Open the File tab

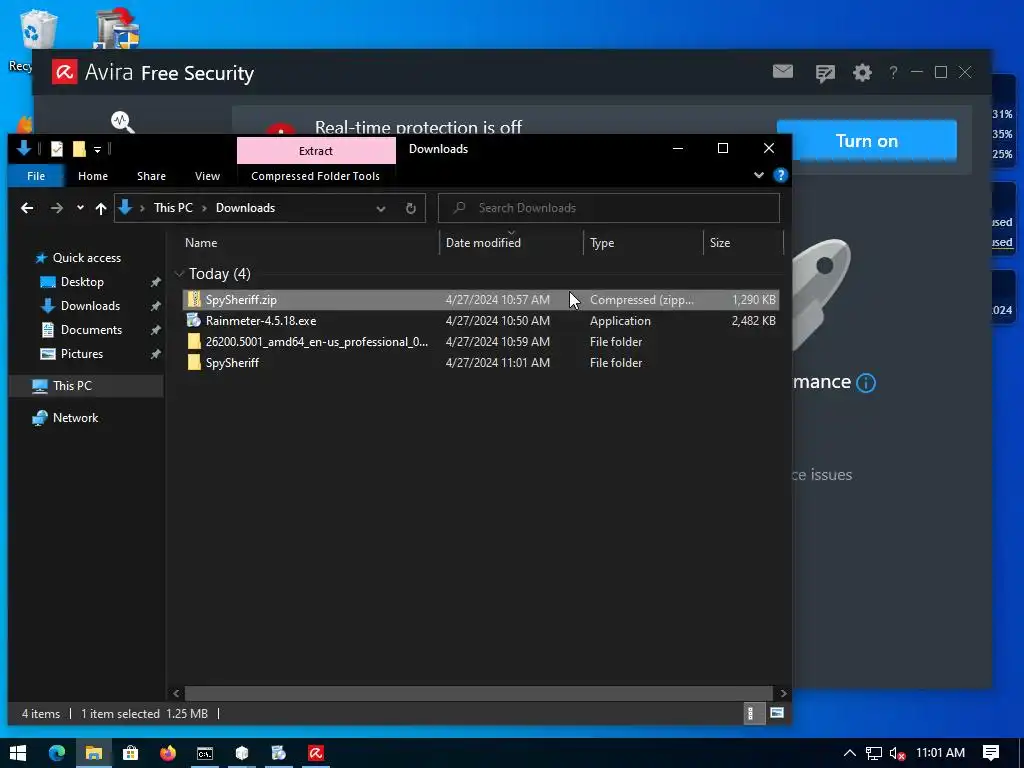pyautogui.click(x=36, y=176)
